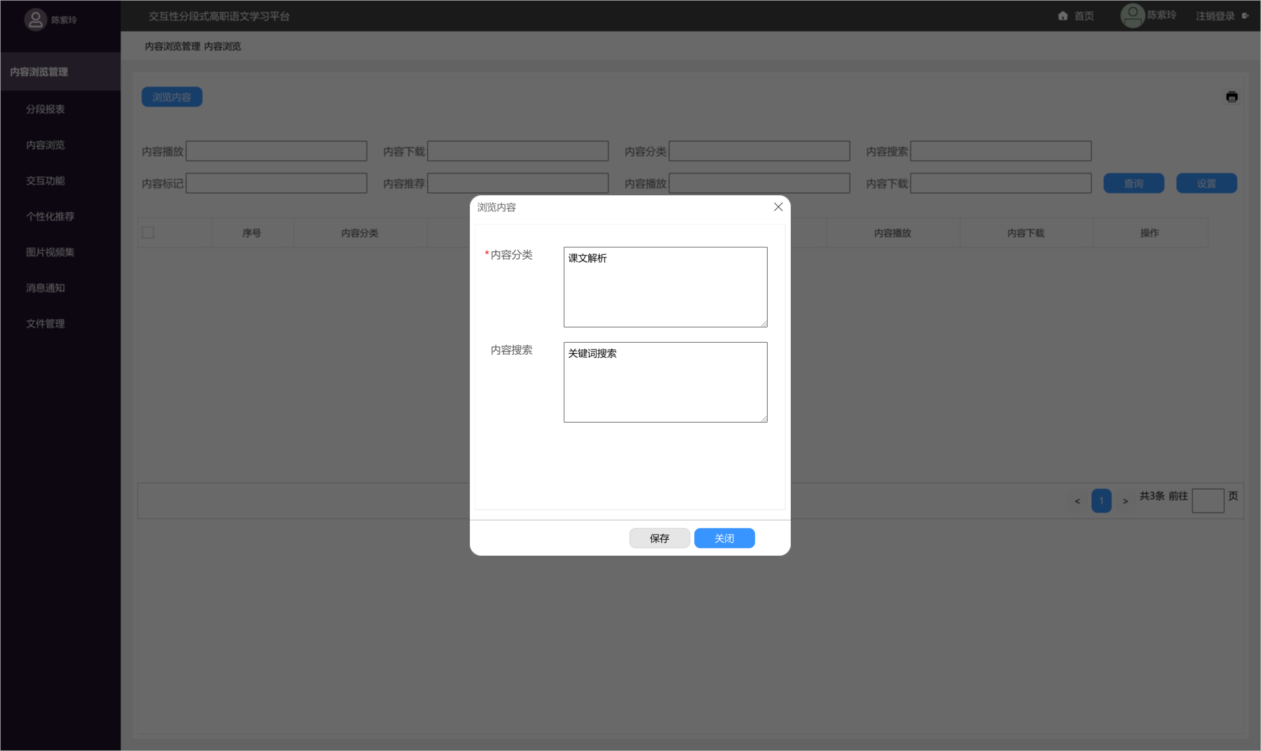Screen dimensions: 1261x751
Task: Click the user avatar in top bar
Action: [x=1132, y=16]
